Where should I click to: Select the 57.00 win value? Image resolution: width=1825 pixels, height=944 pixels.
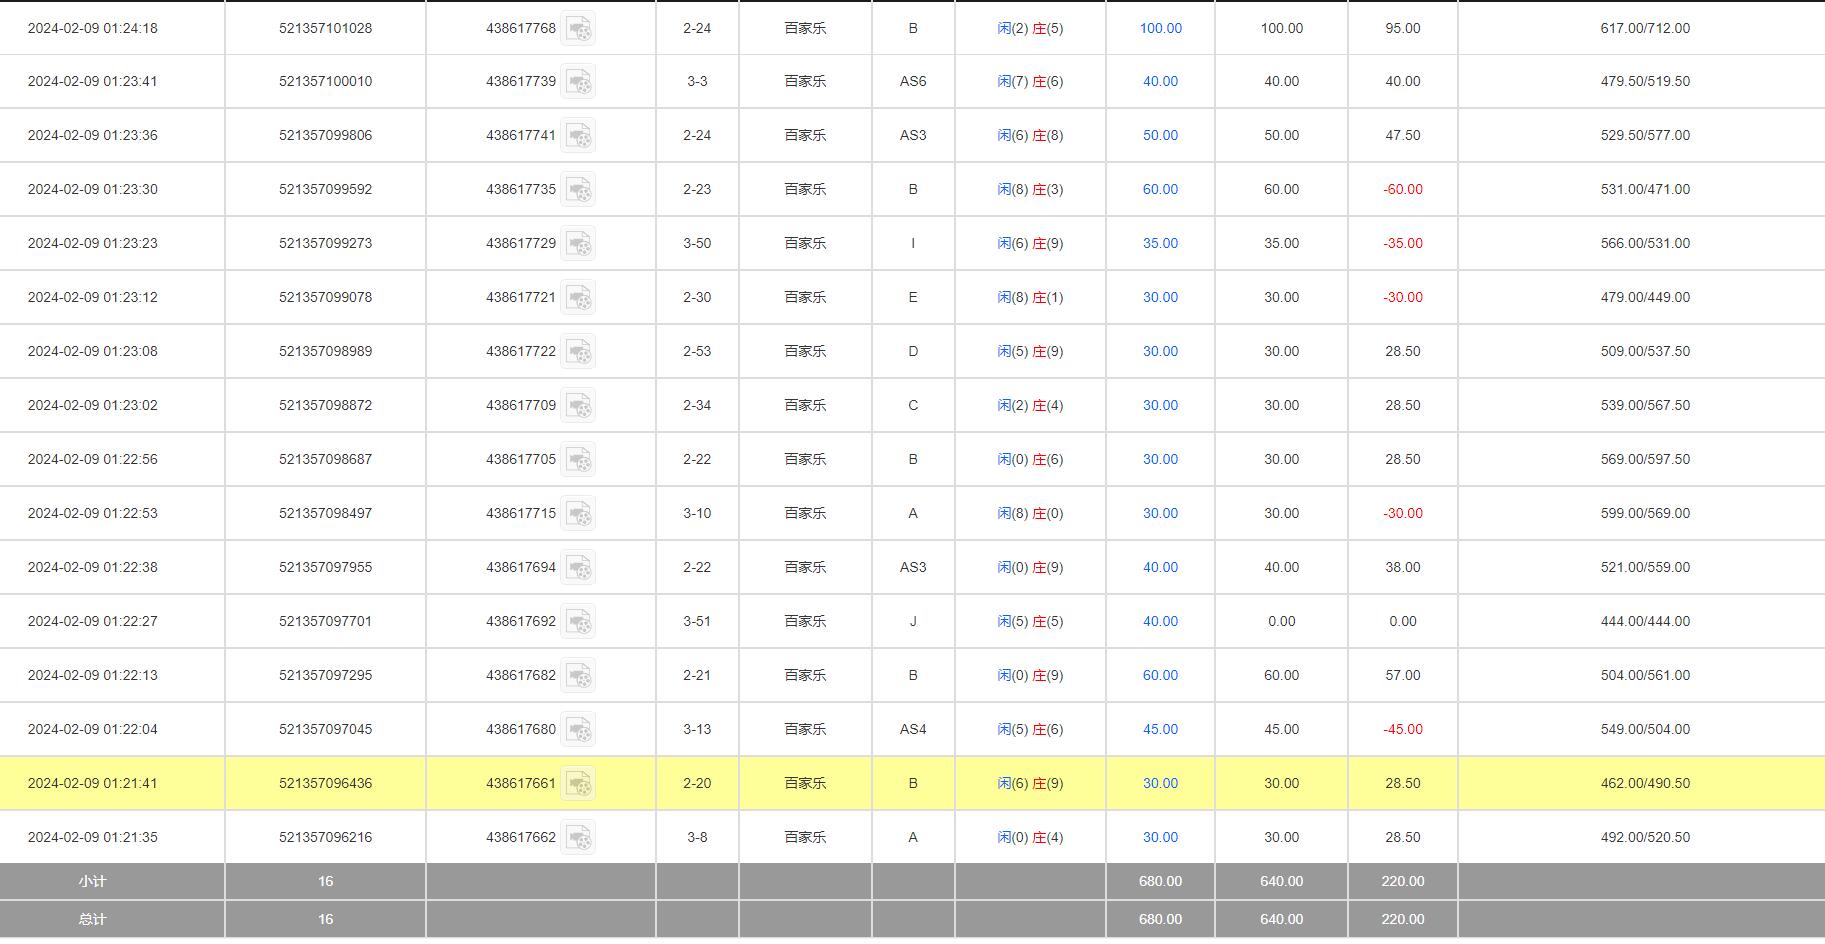click(1403, 675)
